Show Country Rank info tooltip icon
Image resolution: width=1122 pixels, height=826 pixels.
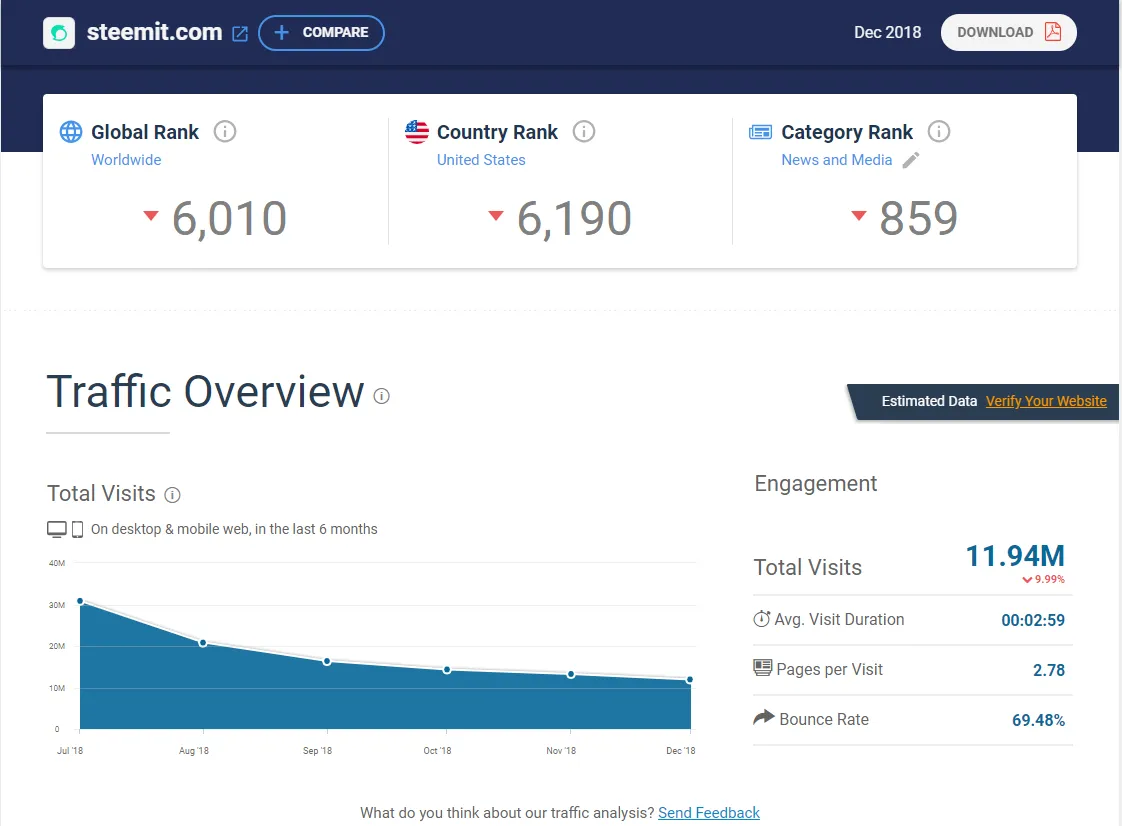584,132
